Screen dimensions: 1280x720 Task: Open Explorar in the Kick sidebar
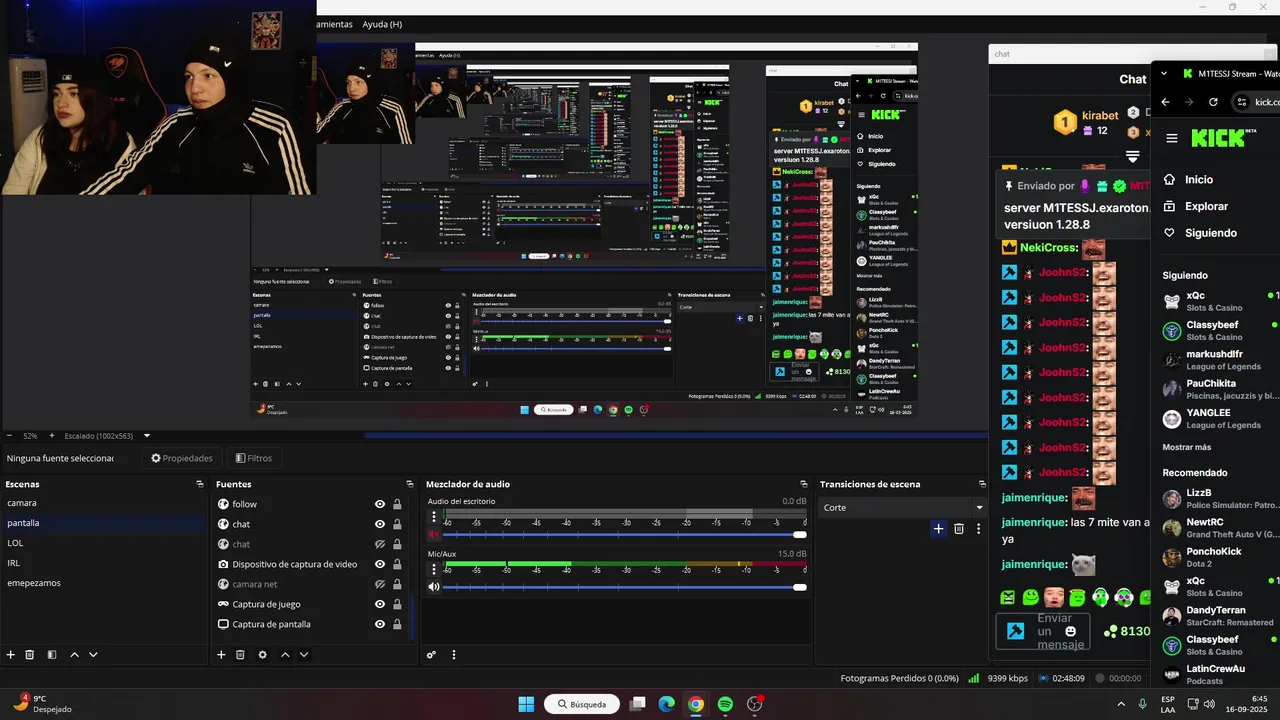(1206, 206)
